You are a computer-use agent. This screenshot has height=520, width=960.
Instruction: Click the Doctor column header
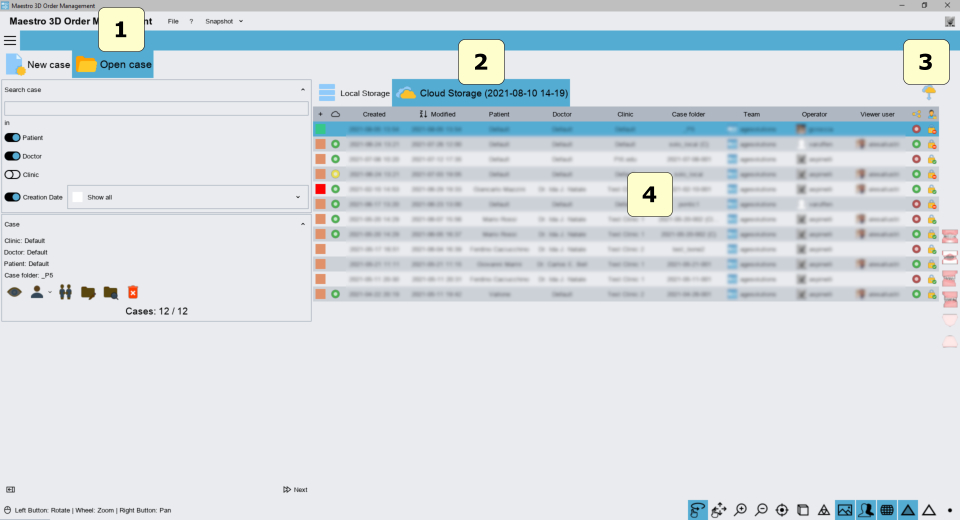tap(562, 115)
